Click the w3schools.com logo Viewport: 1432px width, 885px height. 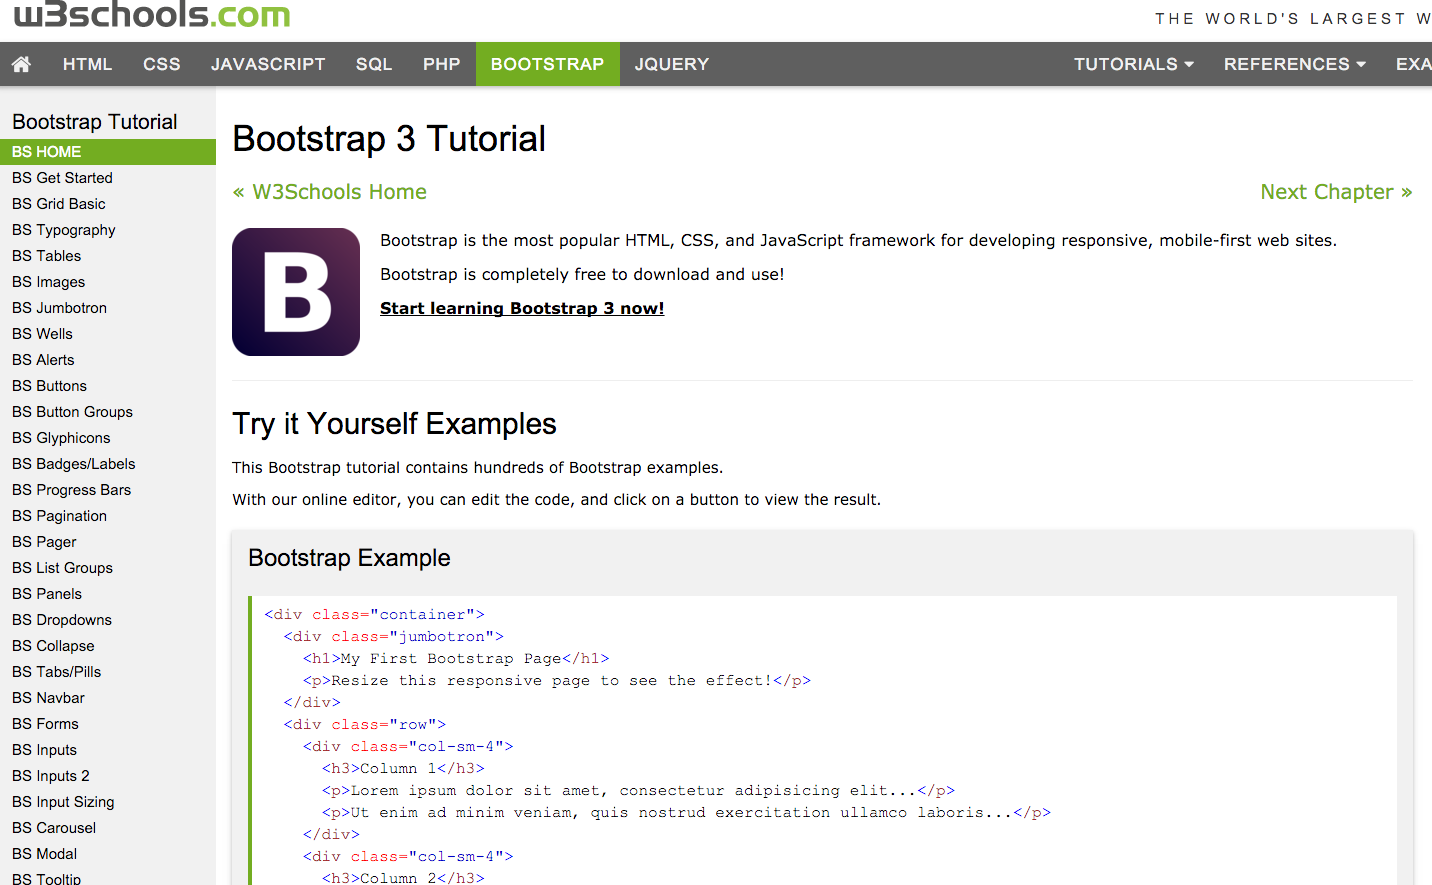pyautogui.click(x=152, y=15)
